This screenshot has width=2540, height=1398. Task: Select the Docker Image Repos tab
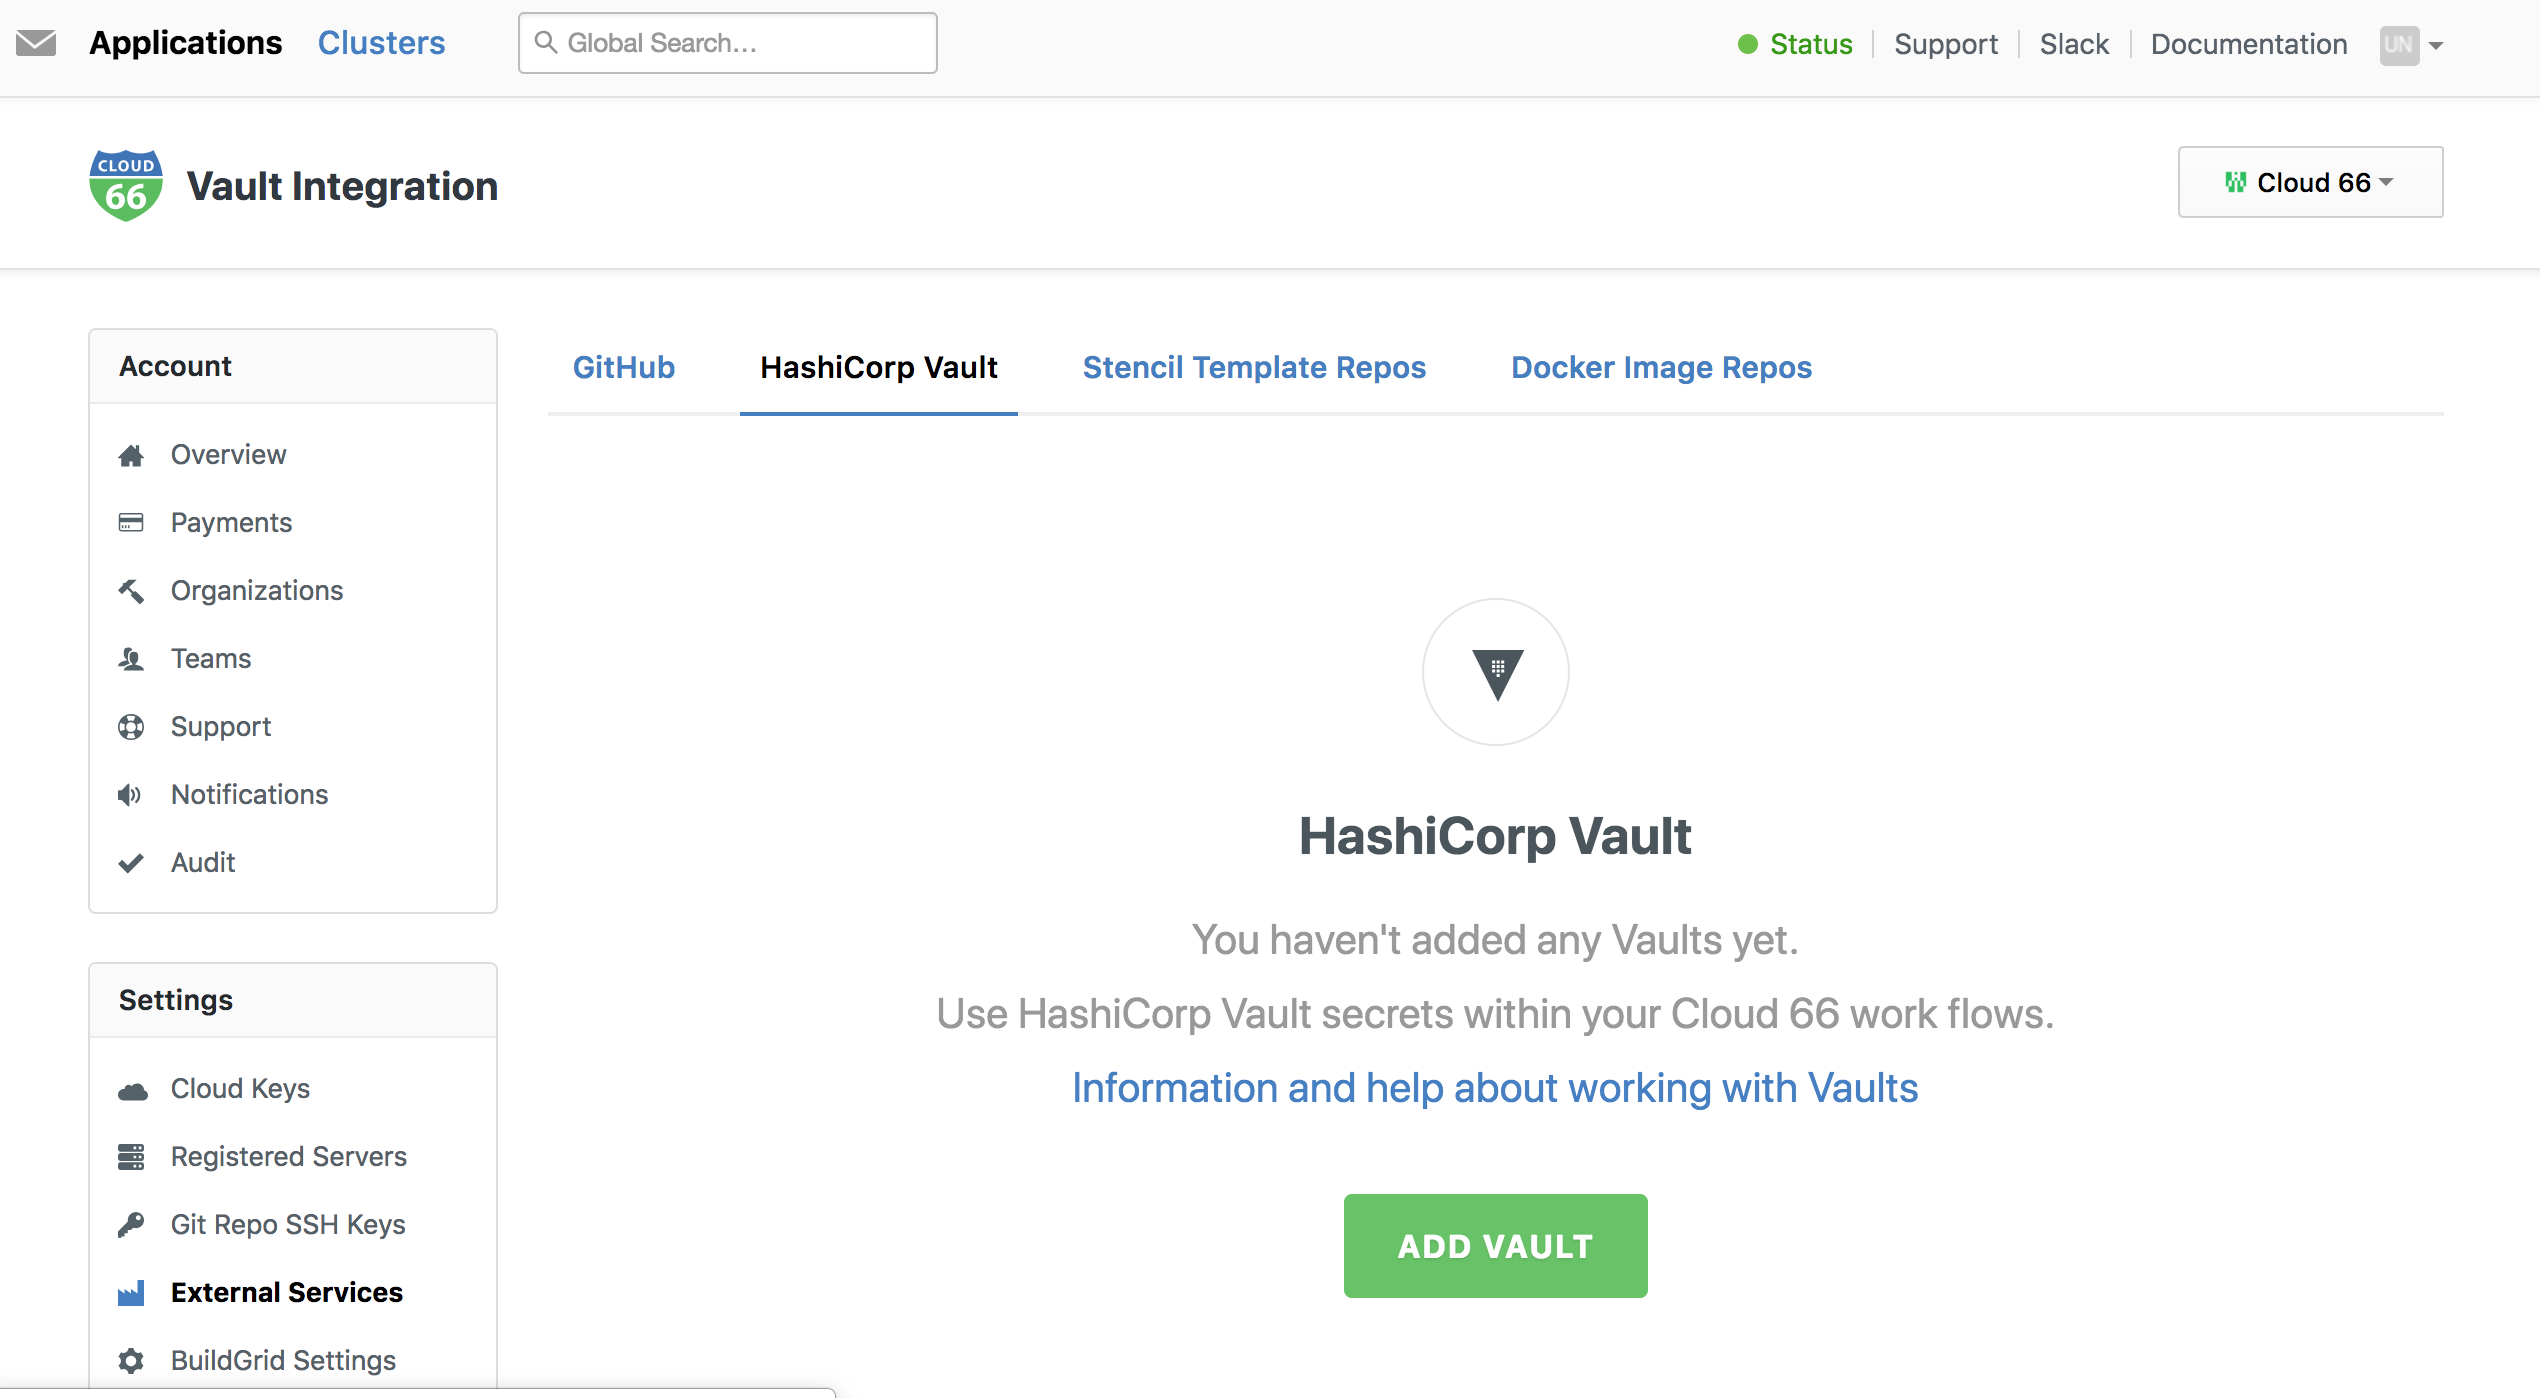tap(1661, 367)
